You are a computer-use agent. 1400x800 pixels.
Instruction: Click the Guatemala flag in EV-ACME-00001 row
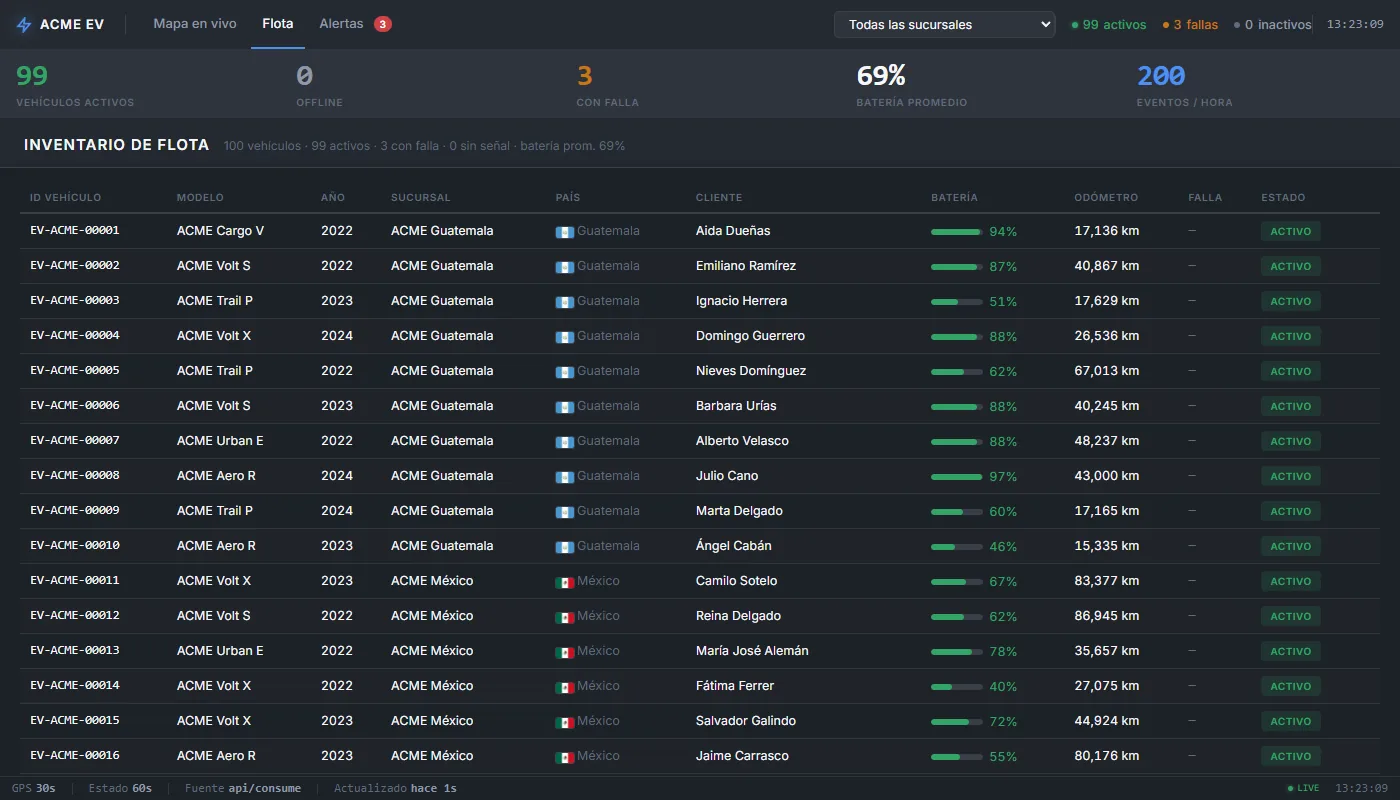pos(564,232)
